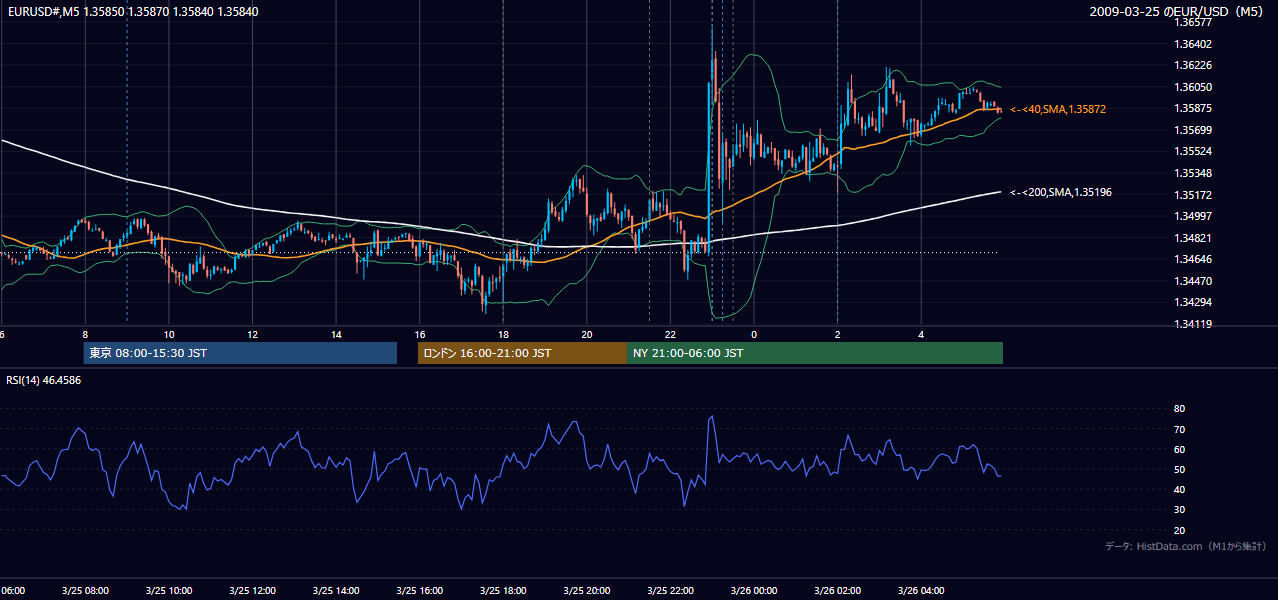1278x600 pixels.
Task: Click RSI scale level 70
Action: (1179, 429)
